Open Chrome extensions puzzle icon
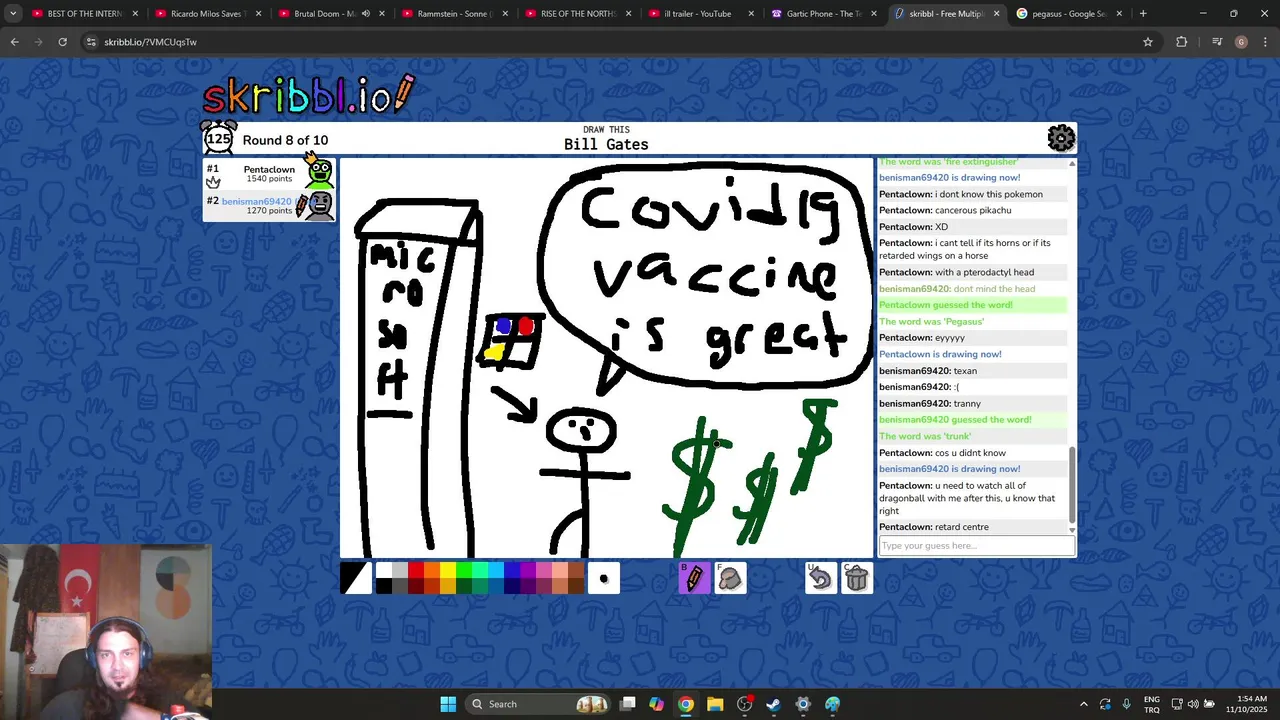This screenshot has width=1280, height=720. tap(1182, 42)
